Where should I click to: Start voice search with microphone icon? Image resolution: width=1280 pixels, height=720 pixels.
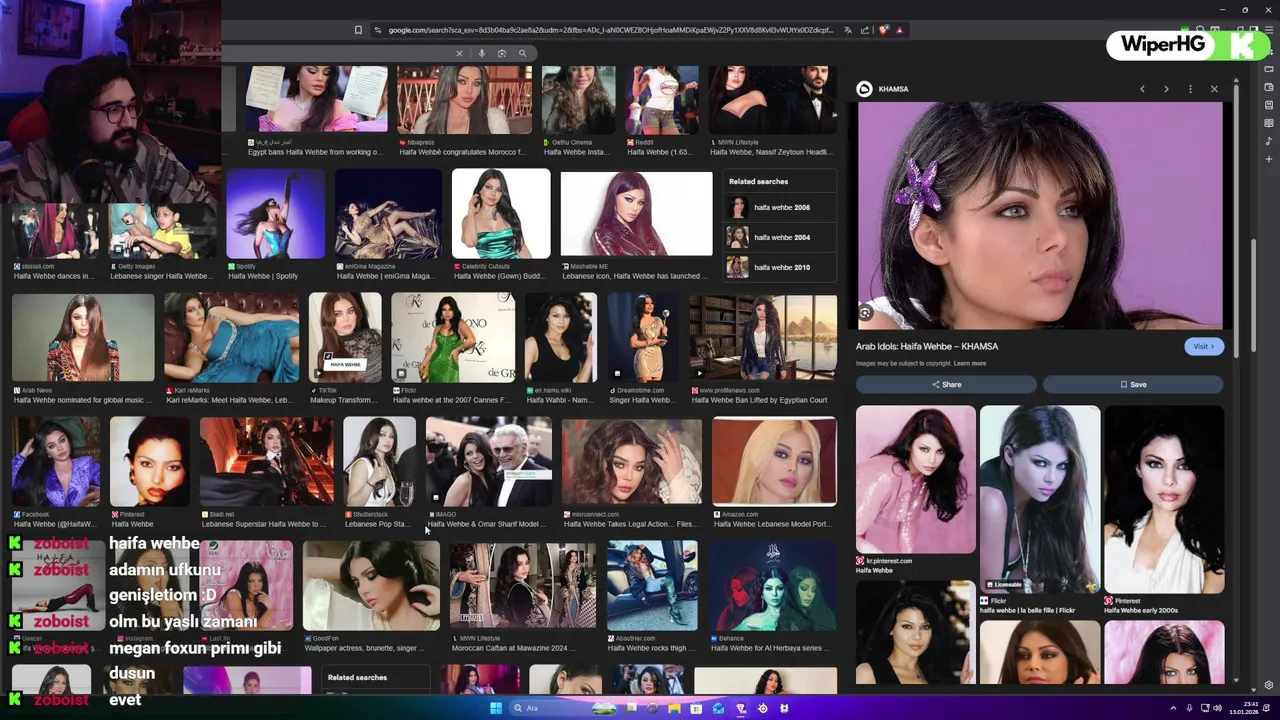point(482,53)
